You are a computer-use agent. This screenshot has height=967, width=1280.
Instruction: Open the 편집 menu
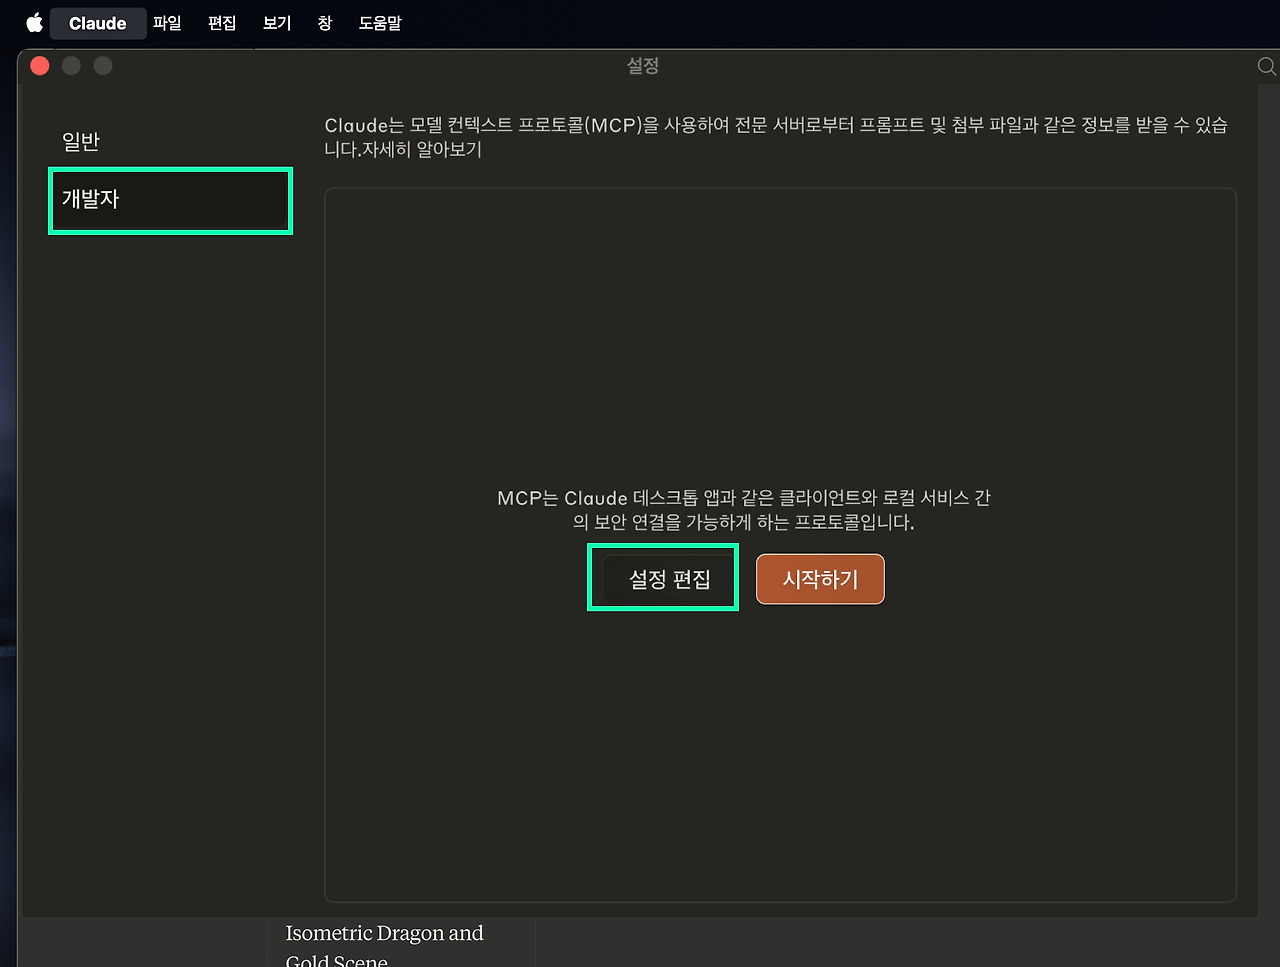tap(222, 23)
